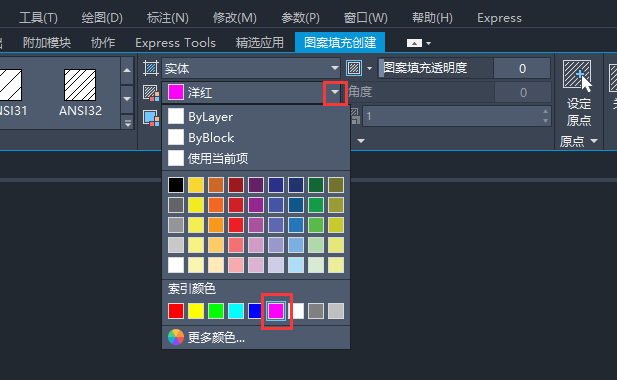617x380 pixels.
Task: Select yellow index color swatch
Action: (196, 311)
